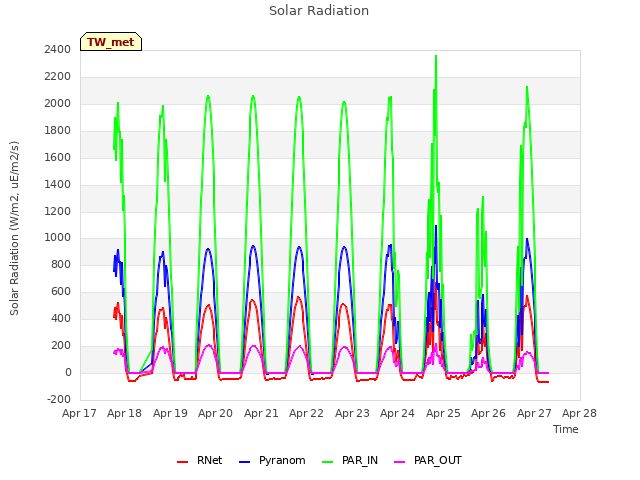Image resolution: width=640 pixels, height=480 pixels.
Task: Click the green PAR_IN legend swatch
Action: pyautogui.click(x=328, y=462)
